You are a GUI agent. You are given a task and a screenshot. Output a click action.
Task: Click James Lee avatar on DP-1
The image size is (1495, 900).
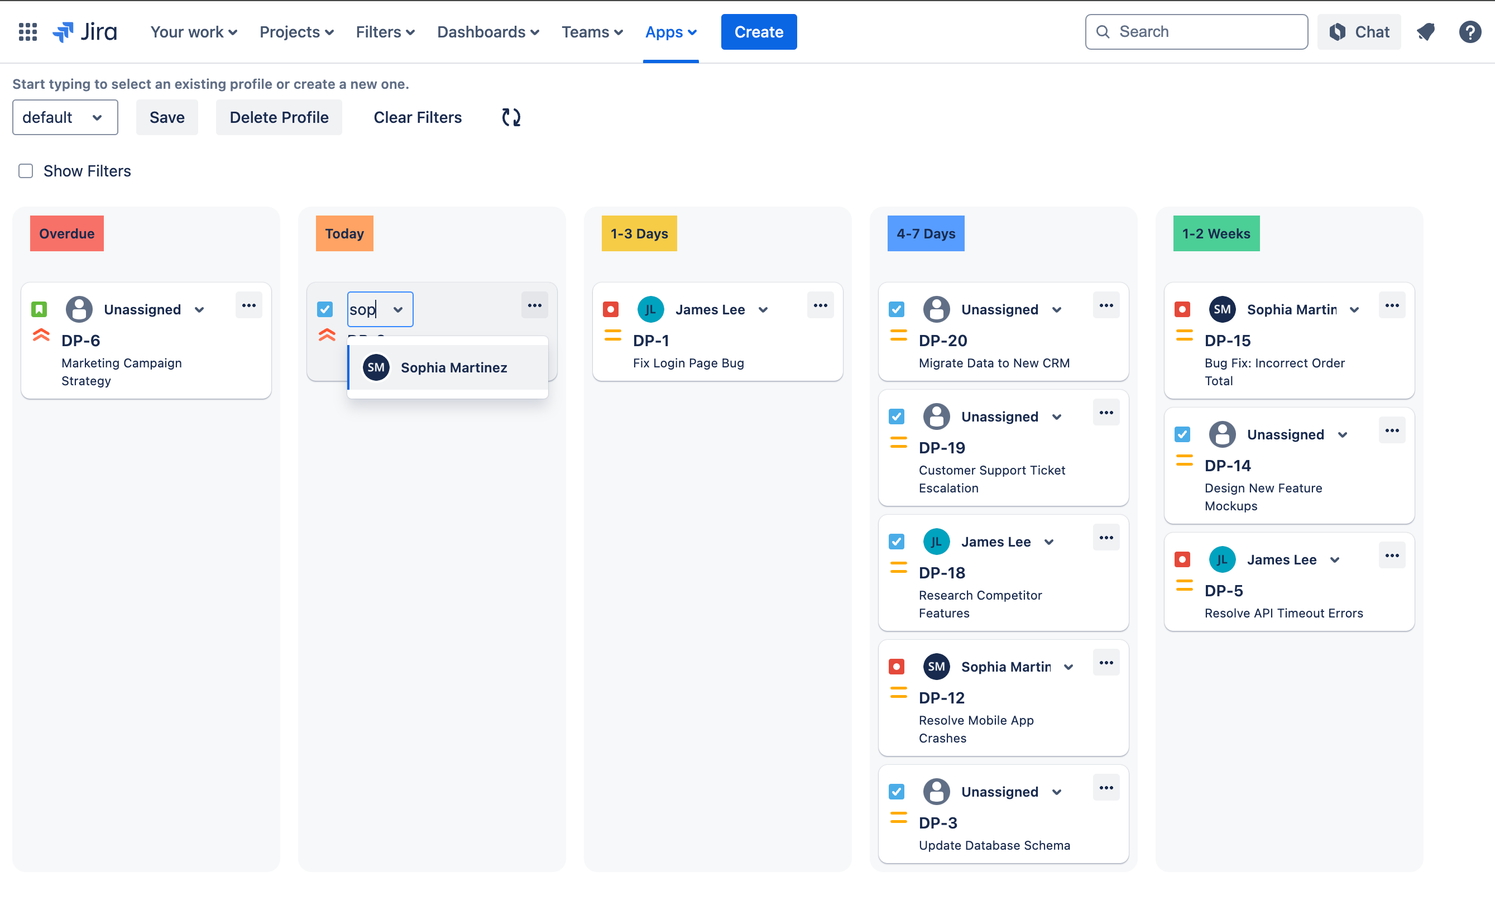click(651, 310)
